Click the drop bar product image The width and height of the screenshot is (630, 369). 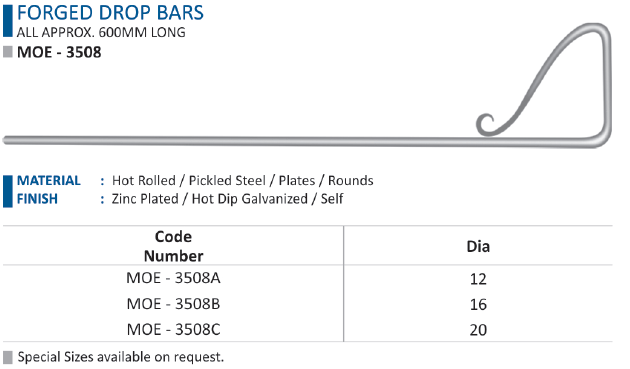pyautogui.click(x=307, y=85)
